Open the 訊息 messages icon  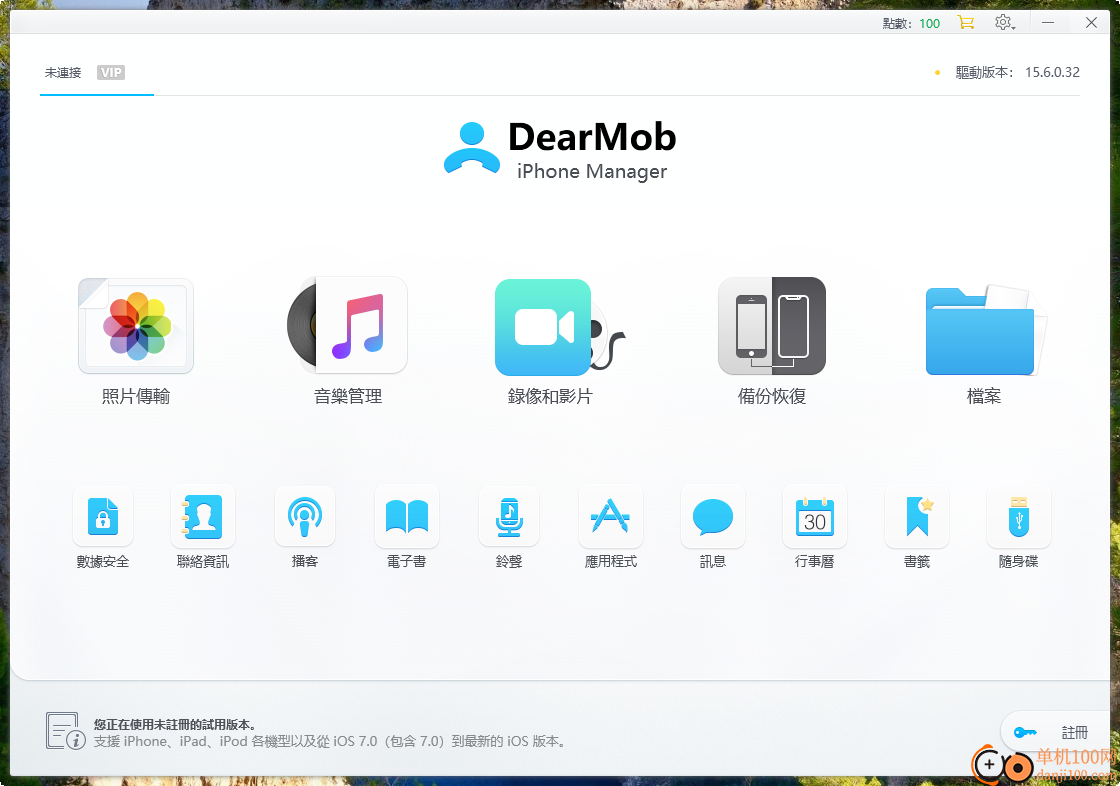pos(713,516)
